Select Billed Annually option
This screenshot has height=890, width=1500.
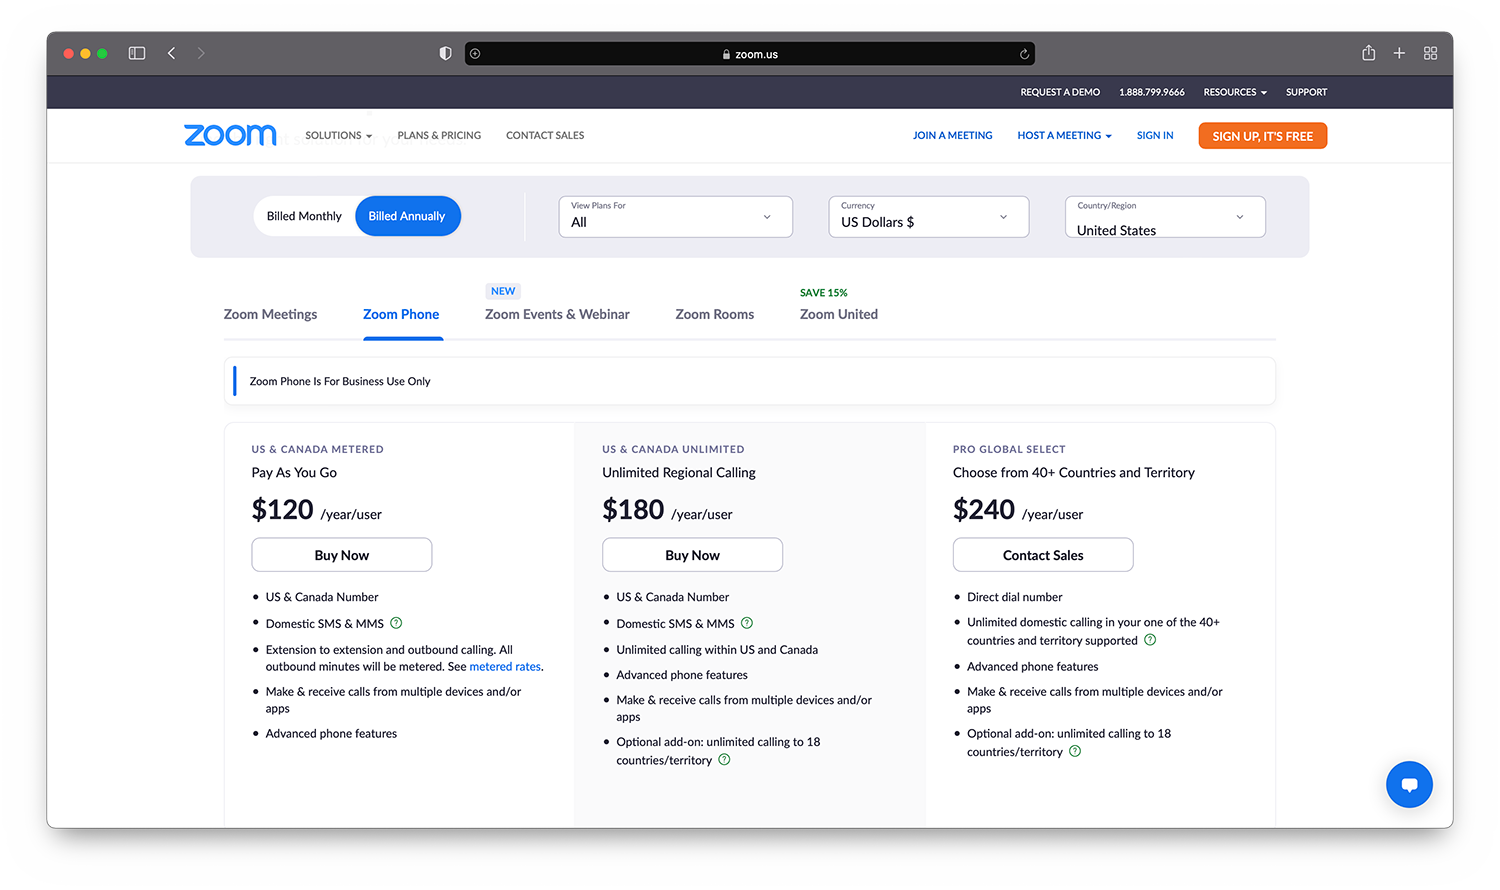(407, 216)
